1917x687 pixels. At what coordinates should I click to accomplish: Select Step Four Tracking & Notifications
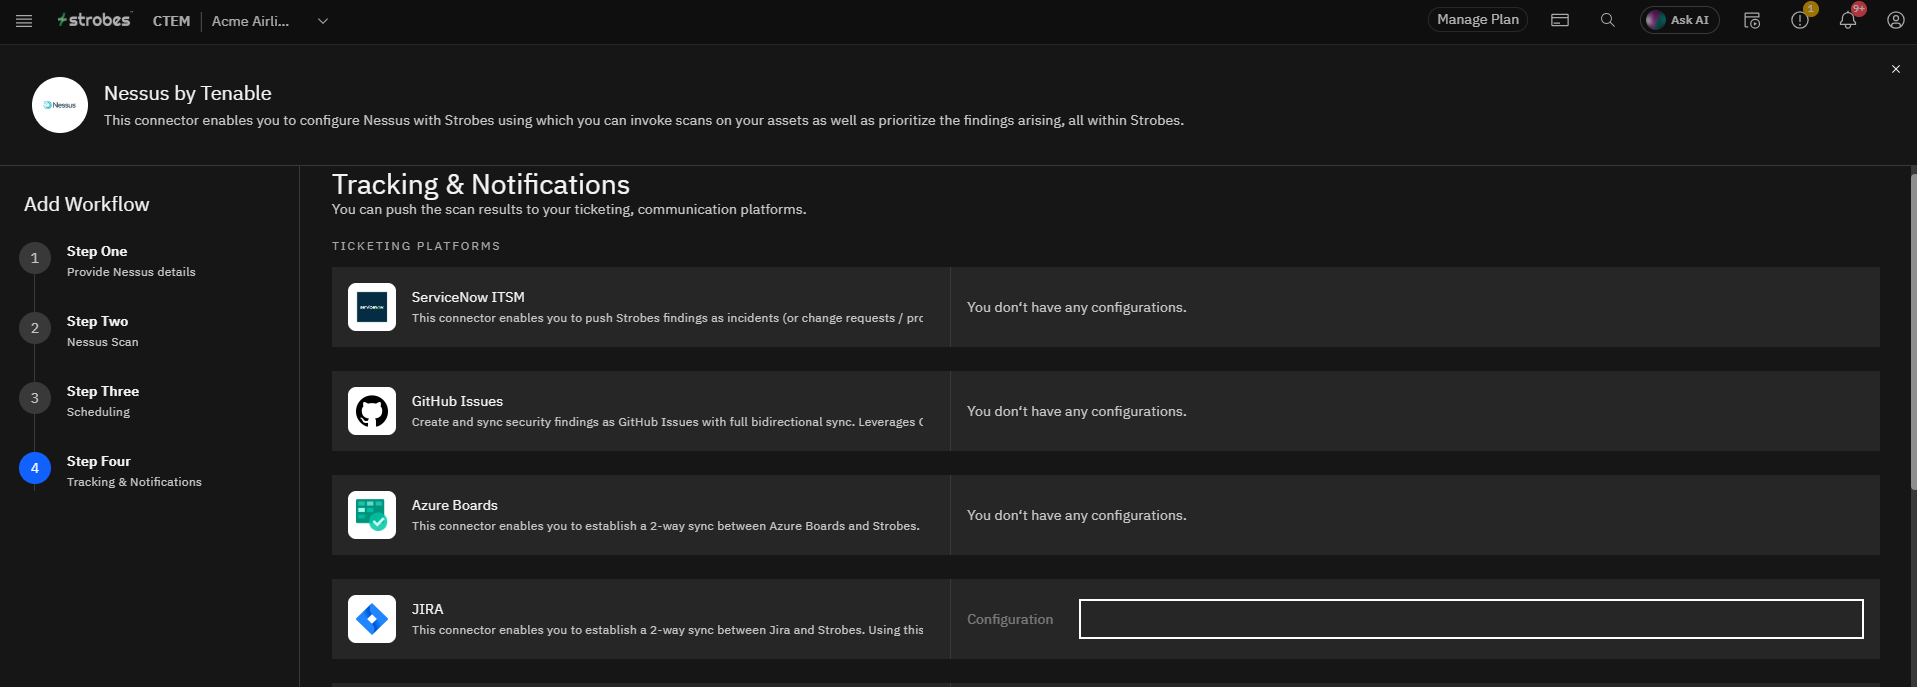134,471
